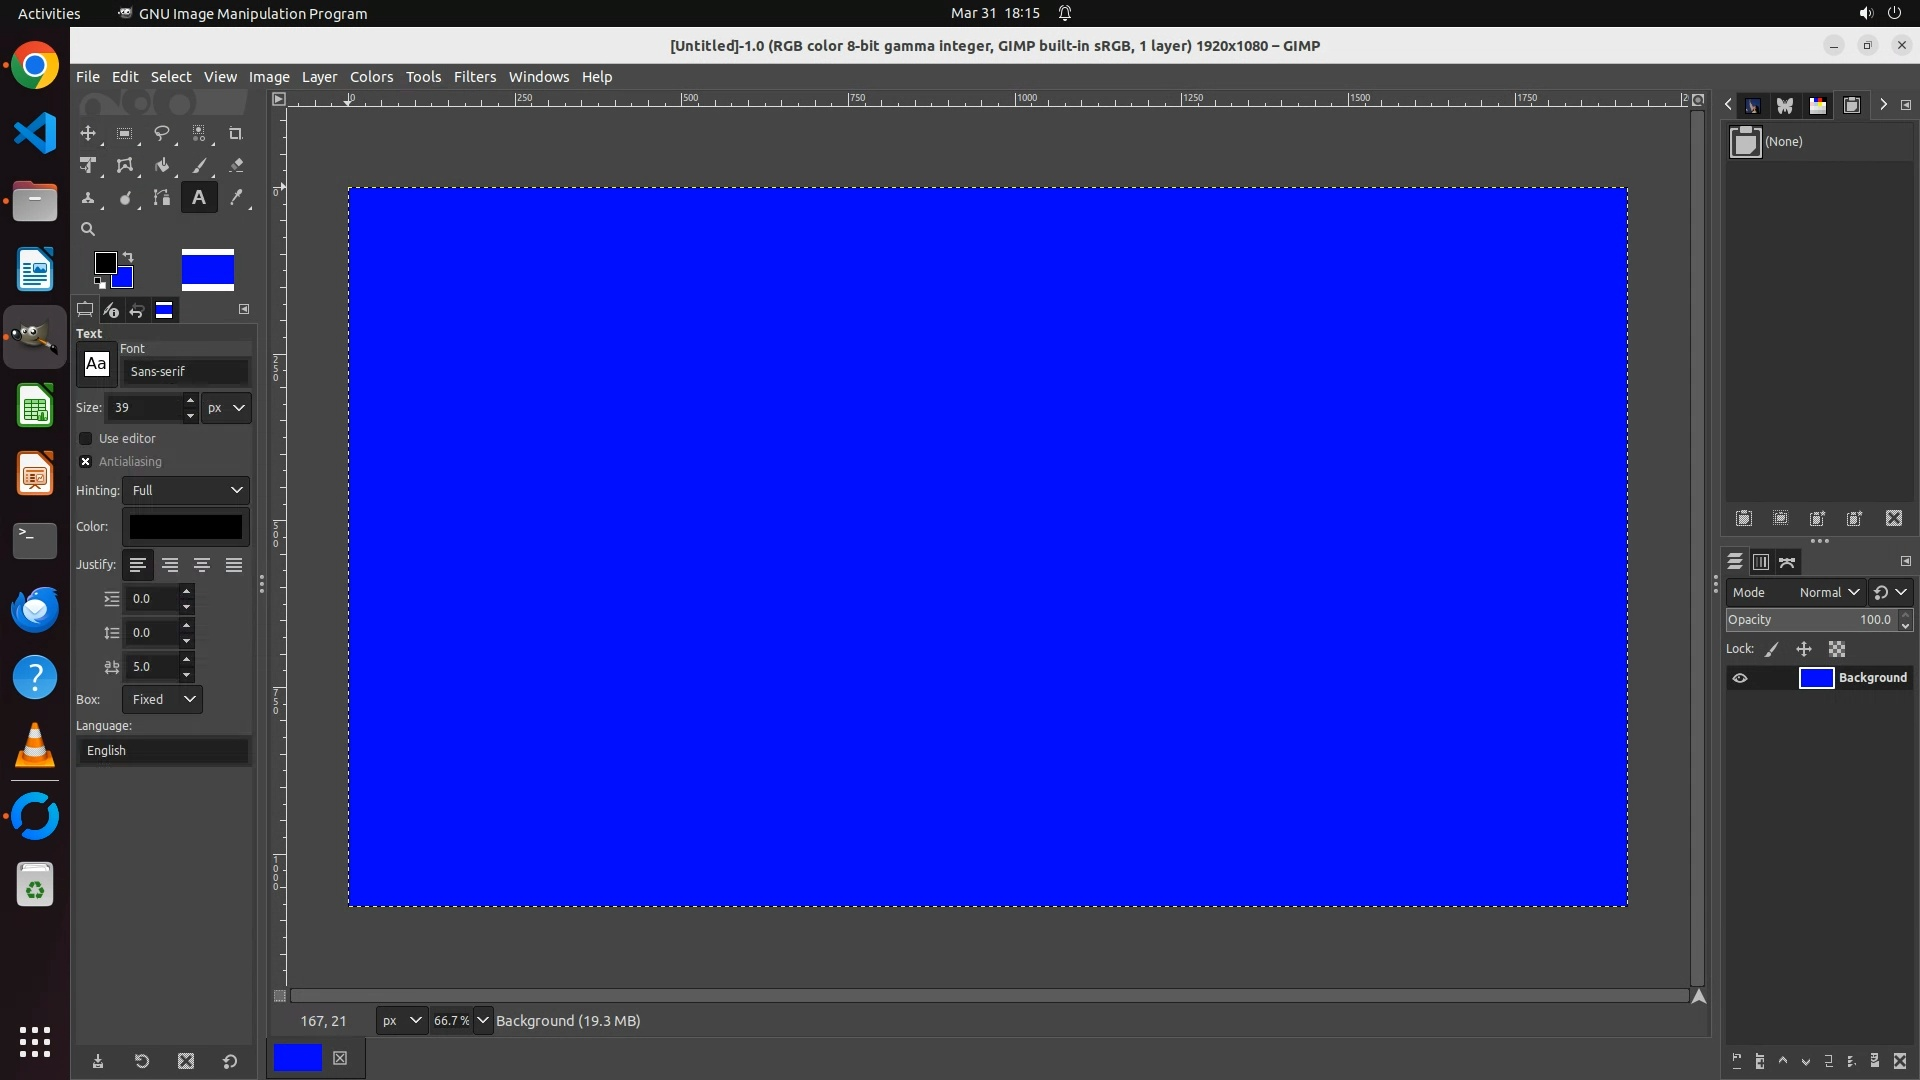This screenshot has width=1920, height=1080.
Task: Click the black text Color button
Action: [186, 526]
